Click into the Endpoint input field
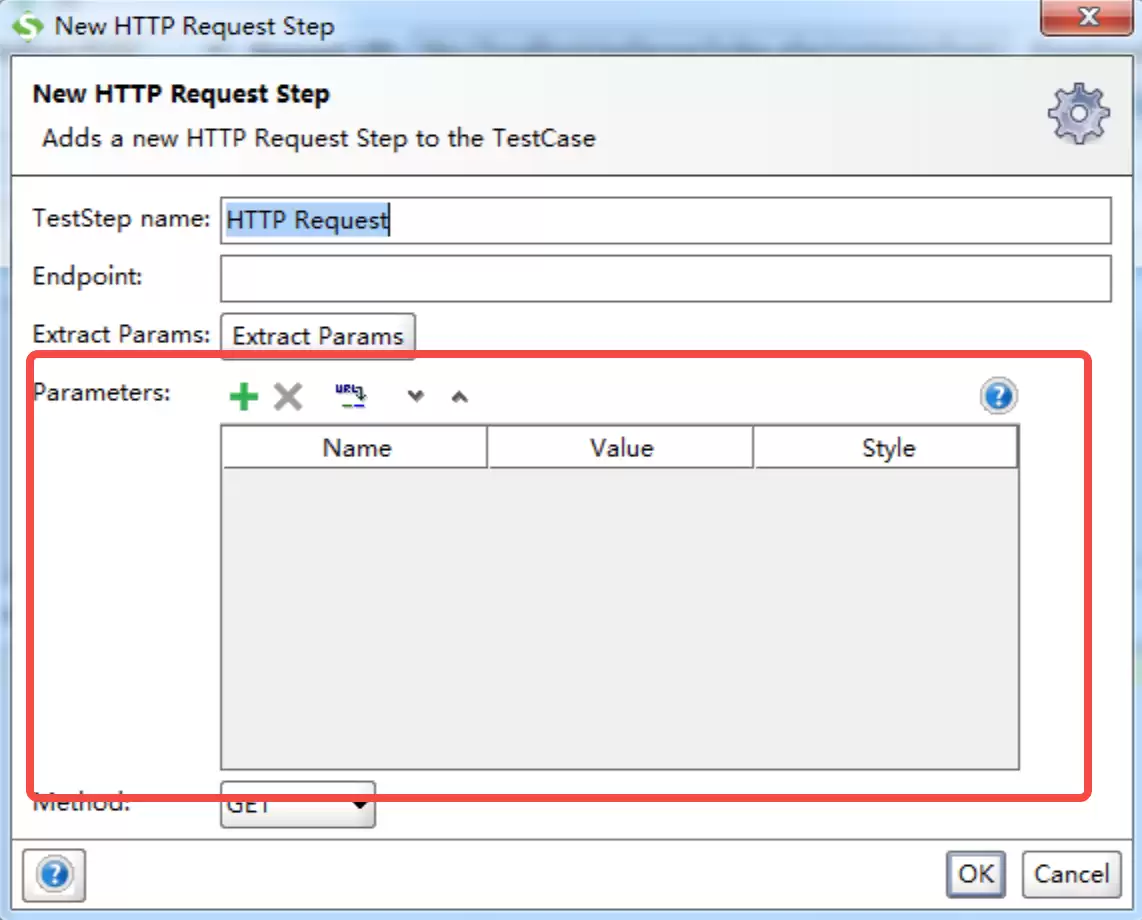 pos(666,278)
